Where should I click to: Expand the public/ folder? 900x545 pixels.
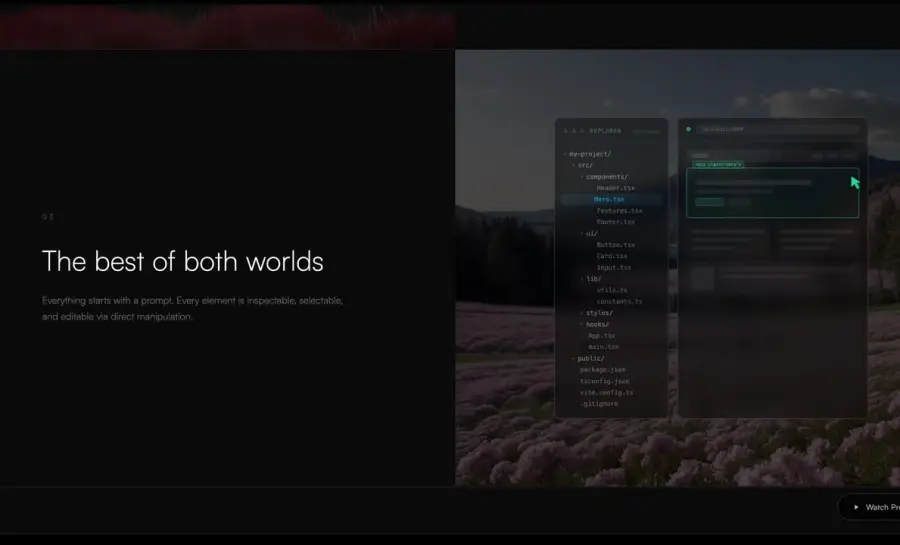(590, 359)
